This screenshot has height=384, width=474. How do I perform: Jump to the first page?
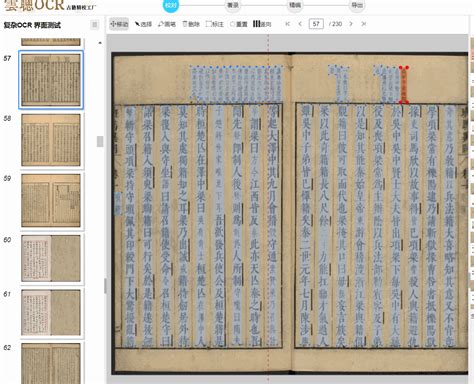pyautogui.click(x=288, y=24)
